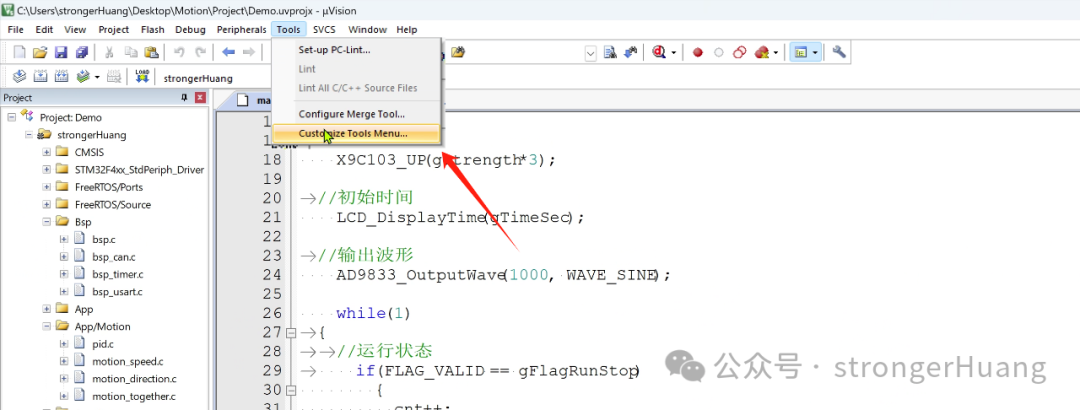The image size is (1080, 410).
Task: Choose Configure Merge Tool... menu entry
Action: pos(356,114)
